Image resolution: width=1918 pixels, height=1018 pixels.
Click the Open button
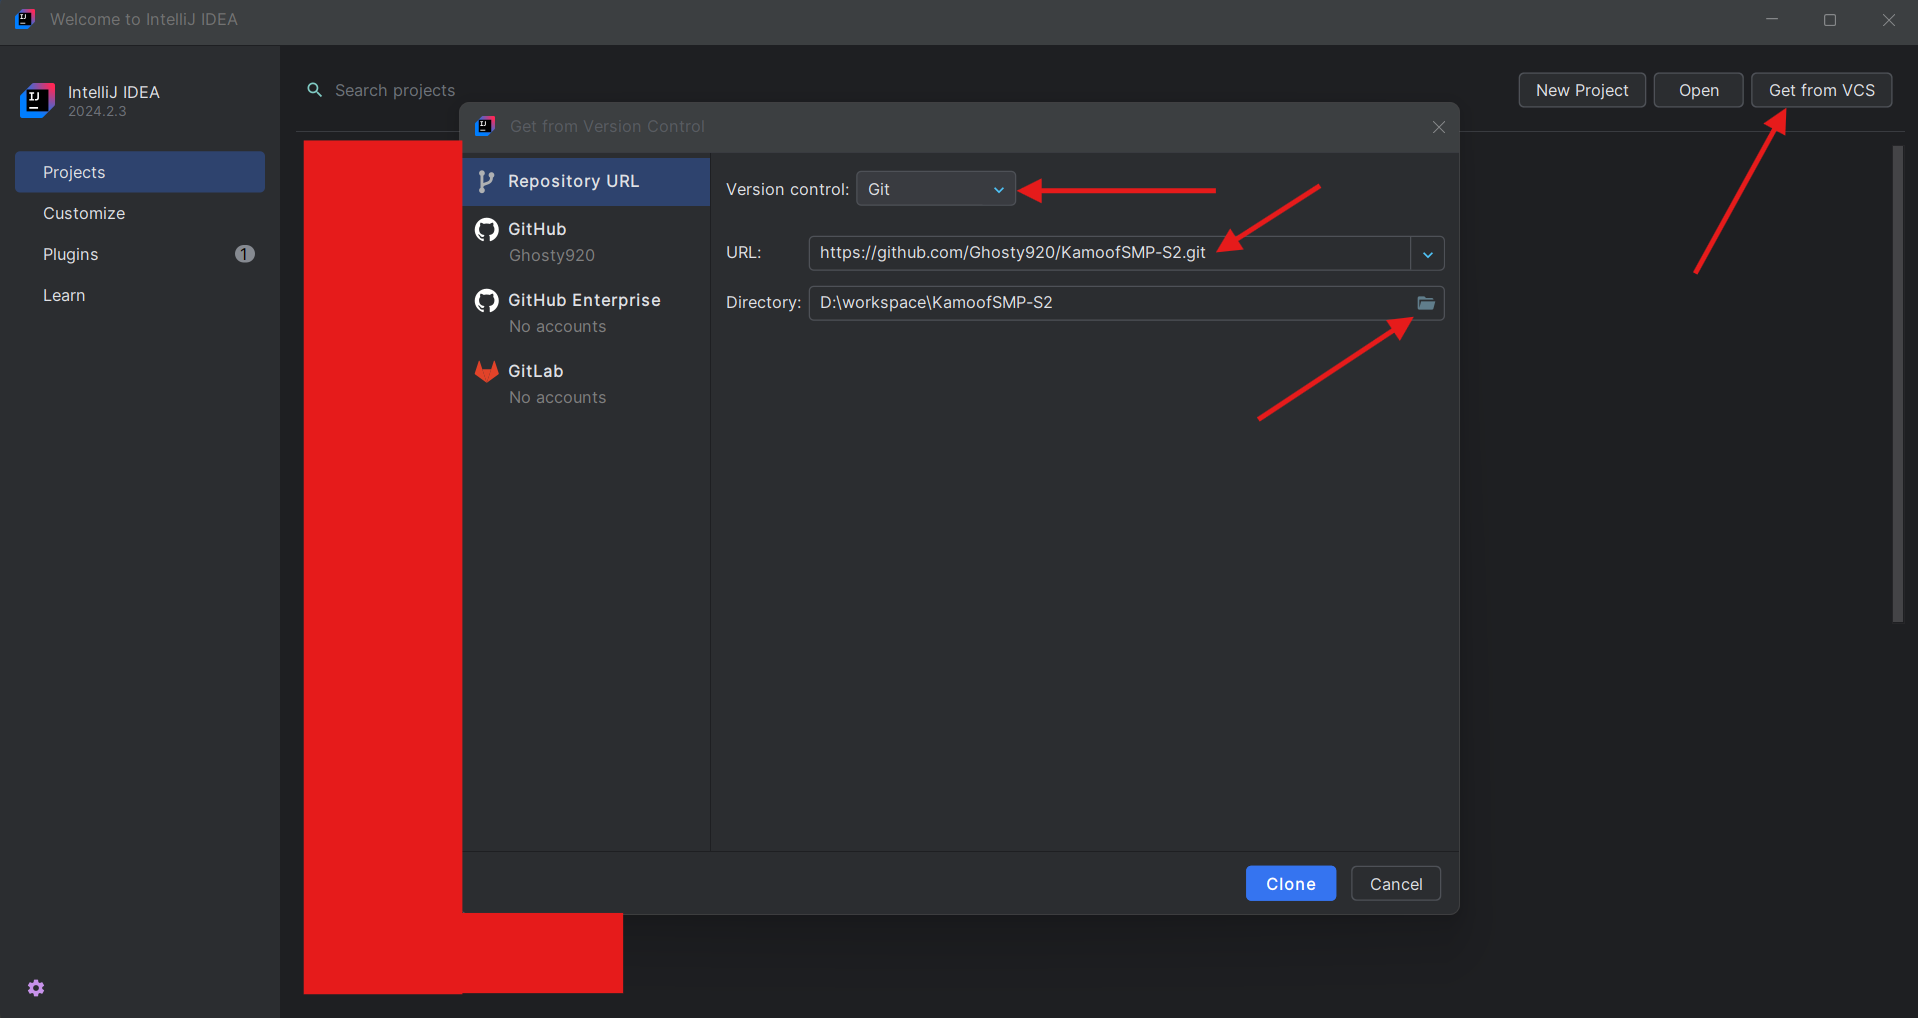tap(1698, 90)
